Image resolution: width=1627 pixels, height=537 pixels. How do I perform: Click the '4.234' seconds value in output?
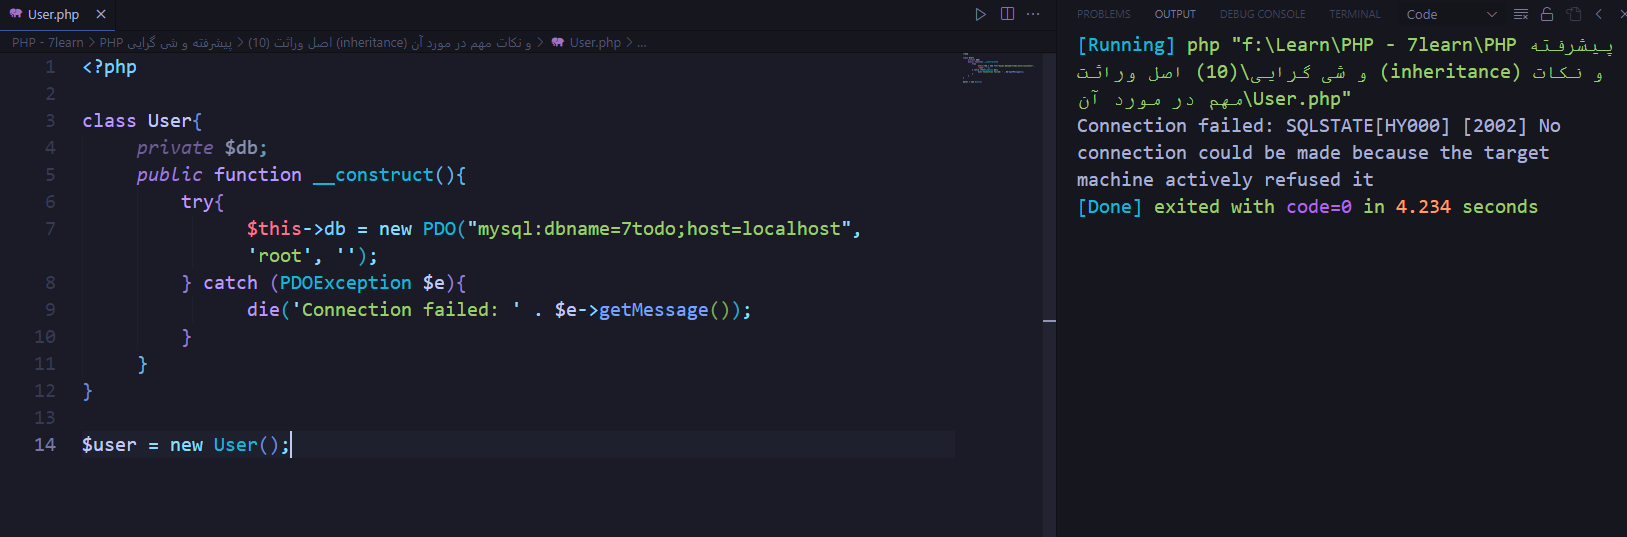point(1423,207)
